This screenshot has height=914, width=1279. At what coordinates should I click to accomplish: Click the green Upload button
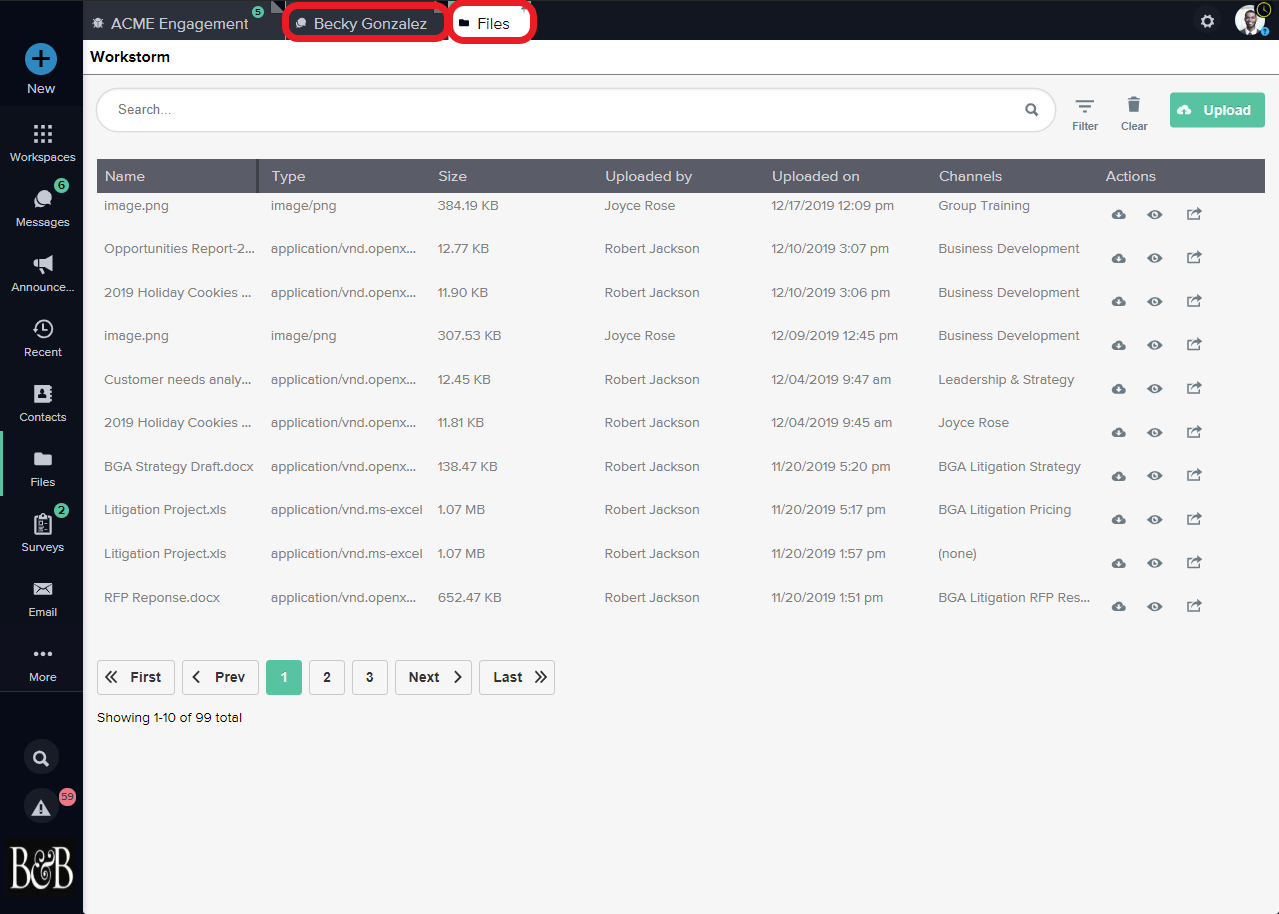(1216, 110)
